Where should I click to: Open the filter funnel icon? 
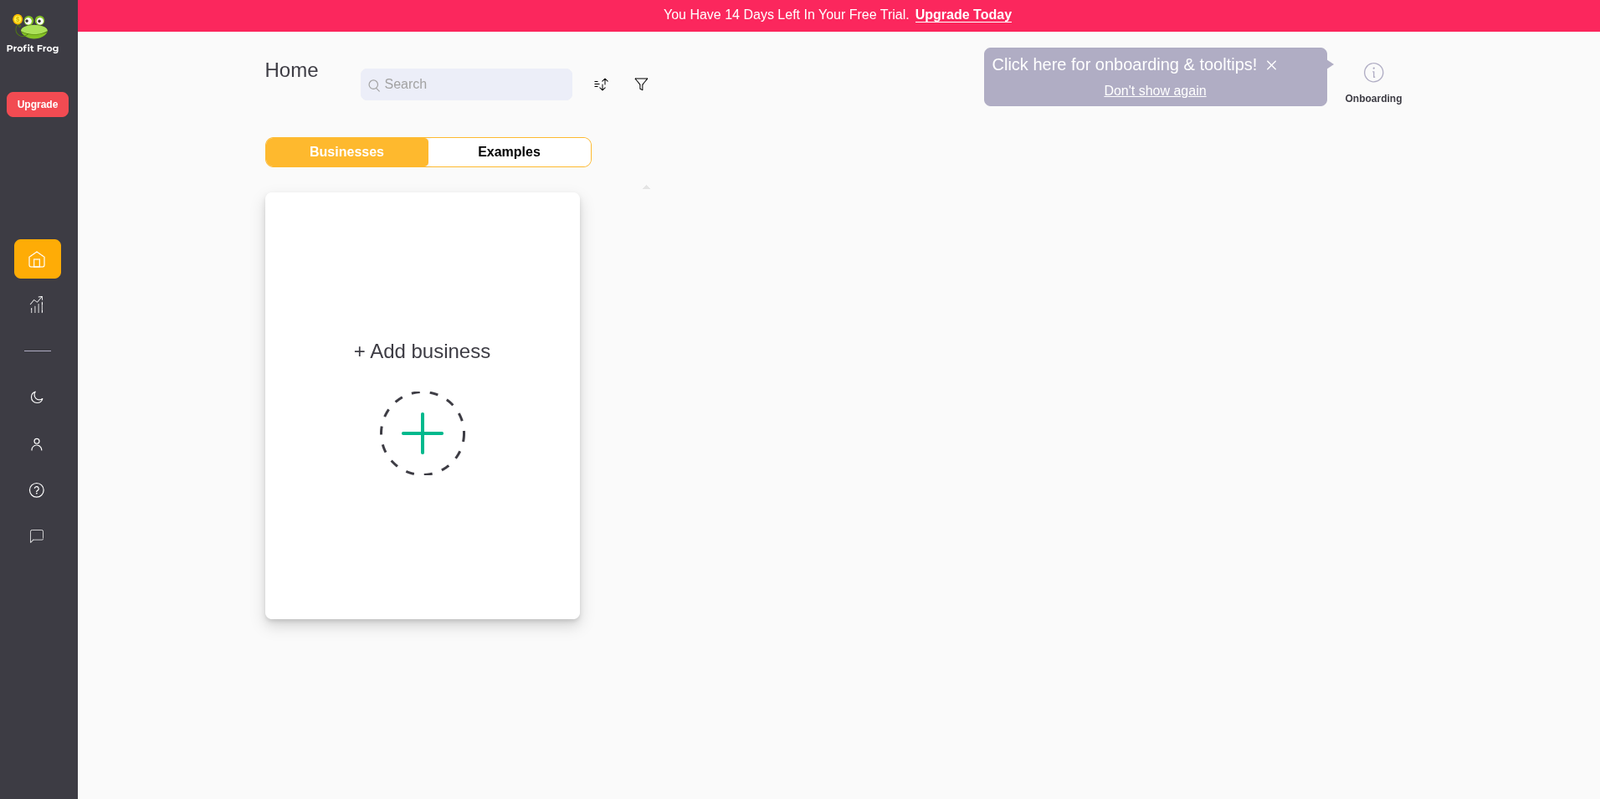(x=641, y=85)
